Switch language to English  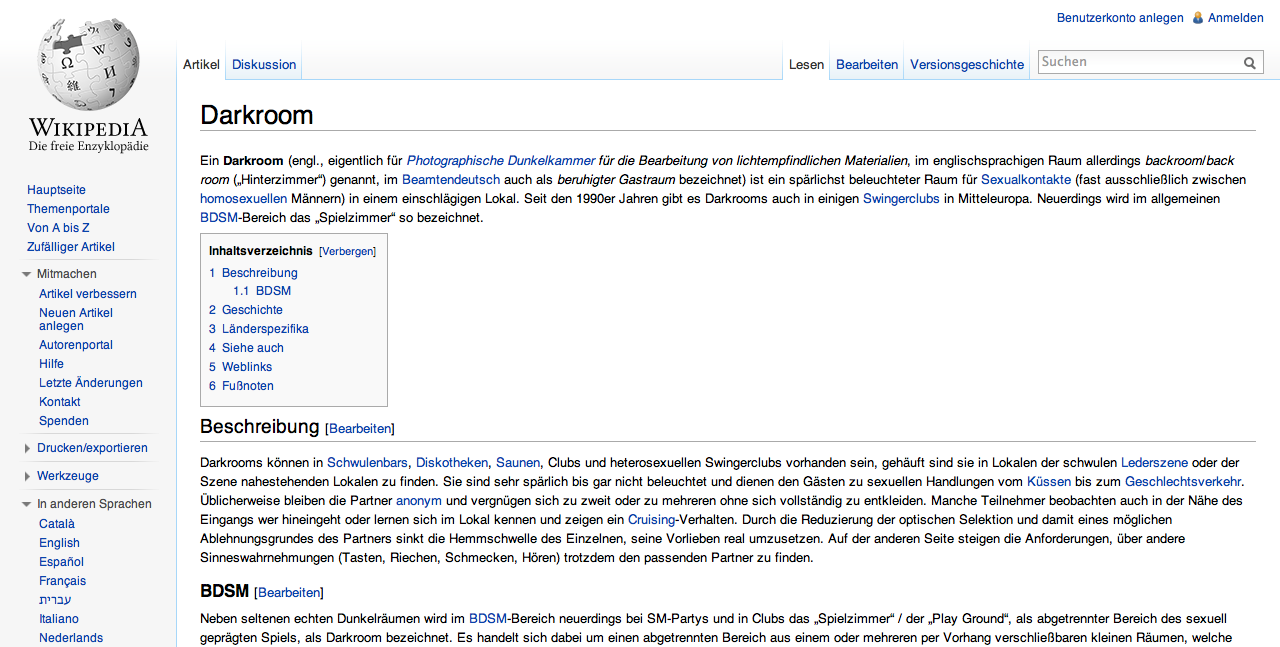coord(59,543)
